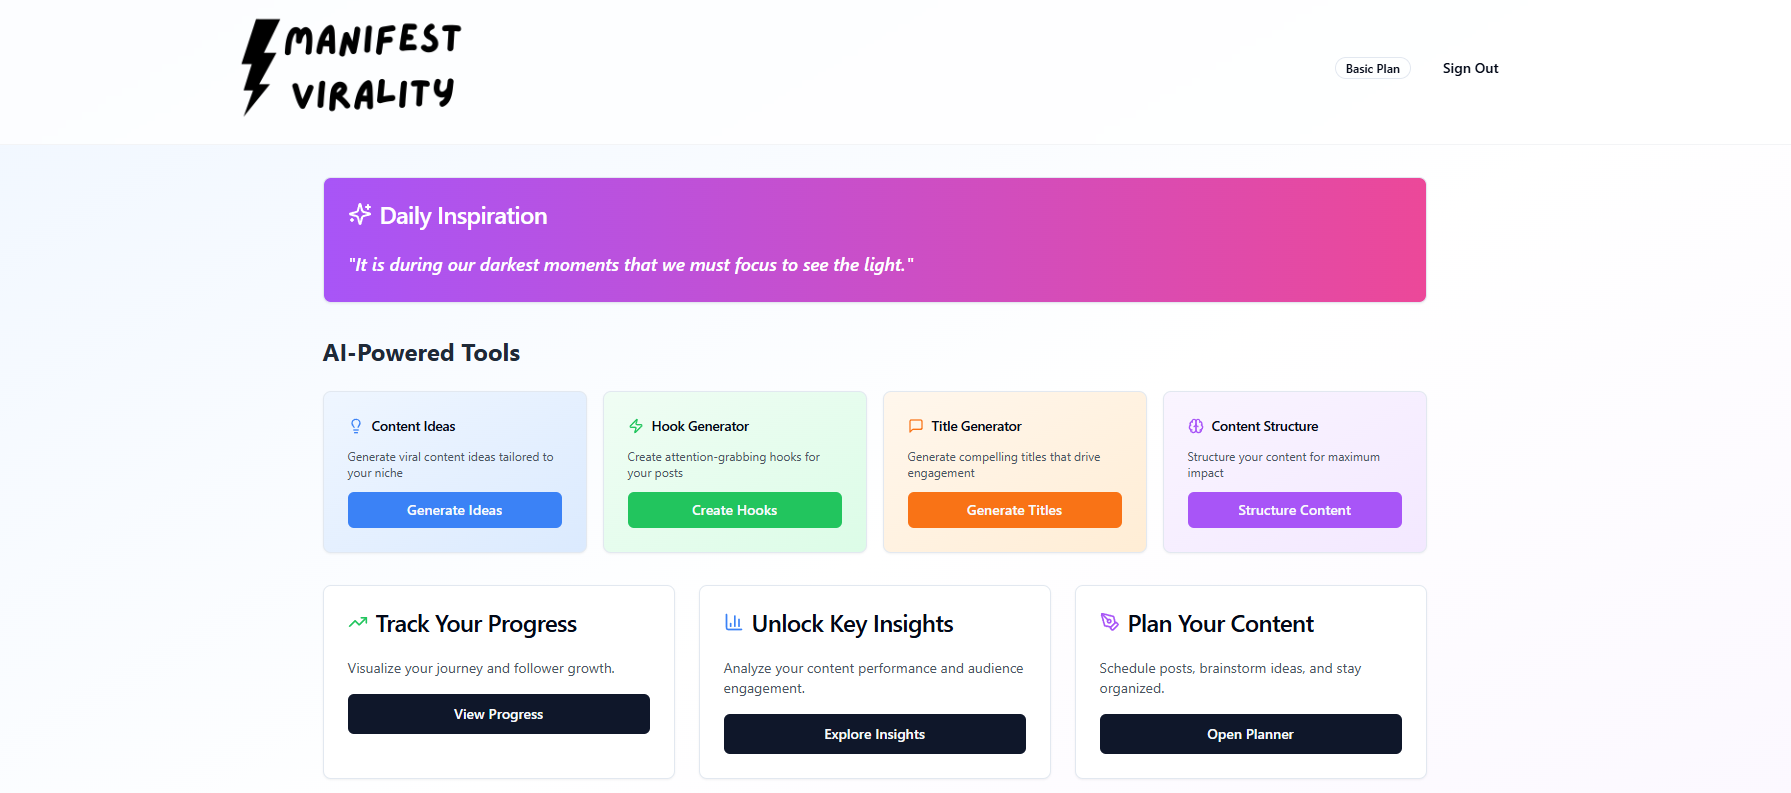Select the green Create Hooks button
Viewport: 1791px width, 793px height.
click(x=735, y=510)
